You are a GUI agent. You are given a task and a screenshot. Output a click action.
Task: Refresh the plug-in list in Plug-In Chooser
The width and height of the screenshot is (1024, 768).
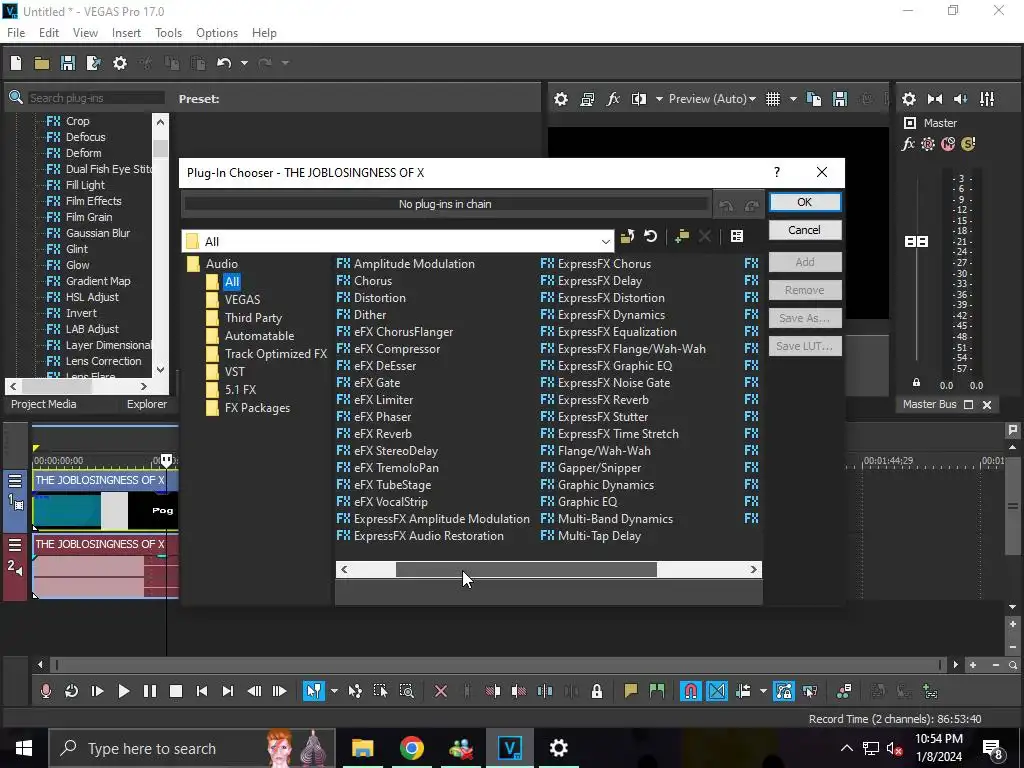[x=650, y=236]
